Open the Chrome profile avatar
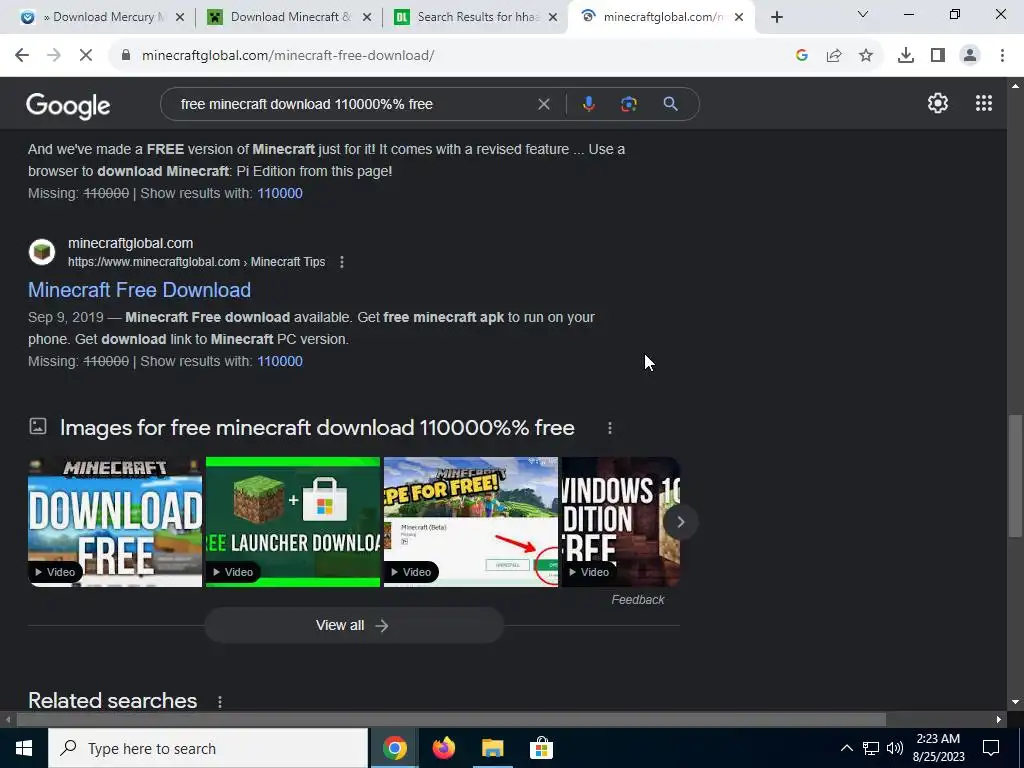The image size is (1024, 768). point(970,56)
